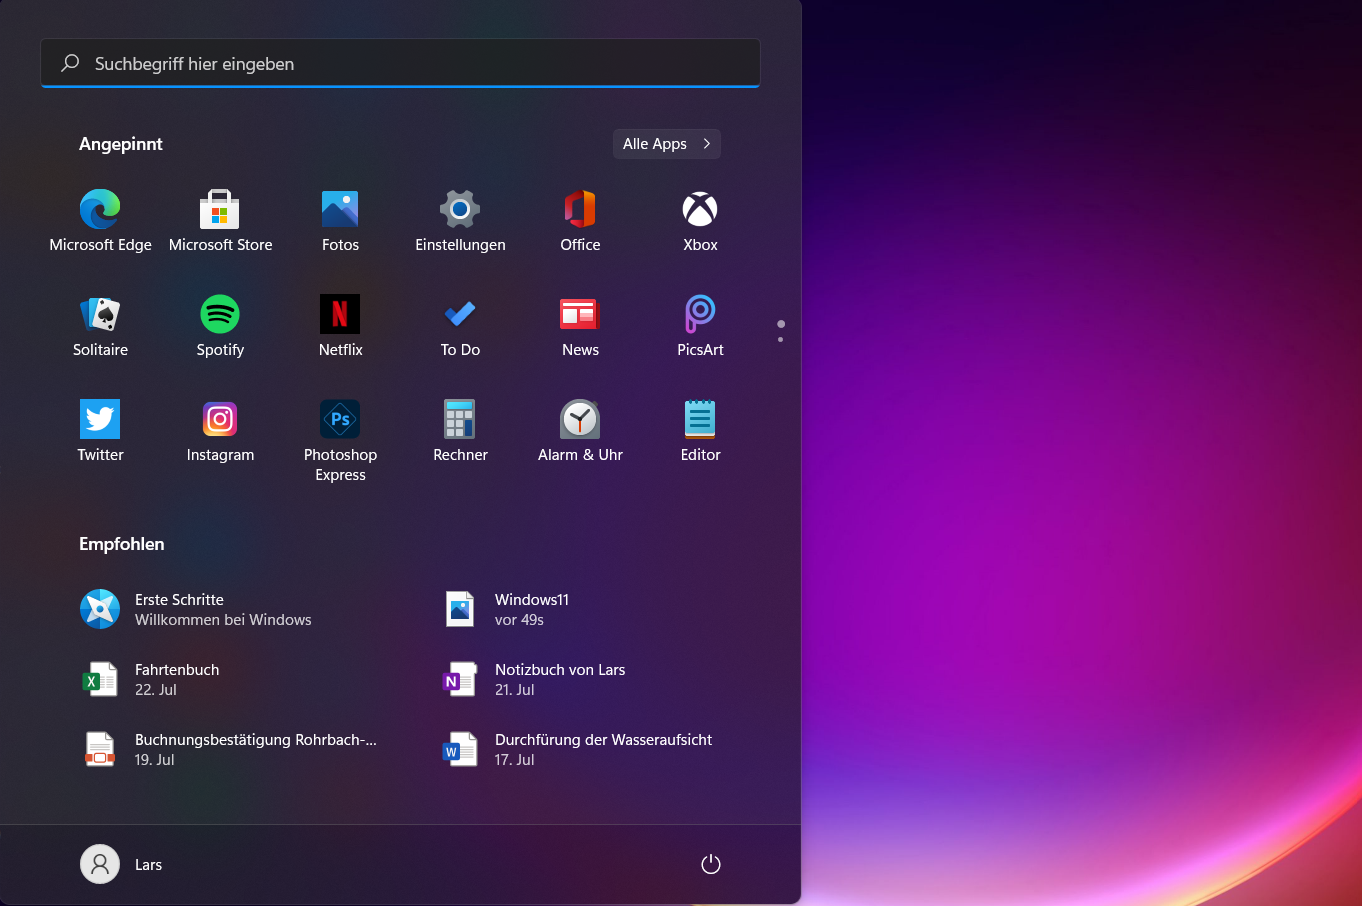Open the Rechner calculator app

click(460, 431)
